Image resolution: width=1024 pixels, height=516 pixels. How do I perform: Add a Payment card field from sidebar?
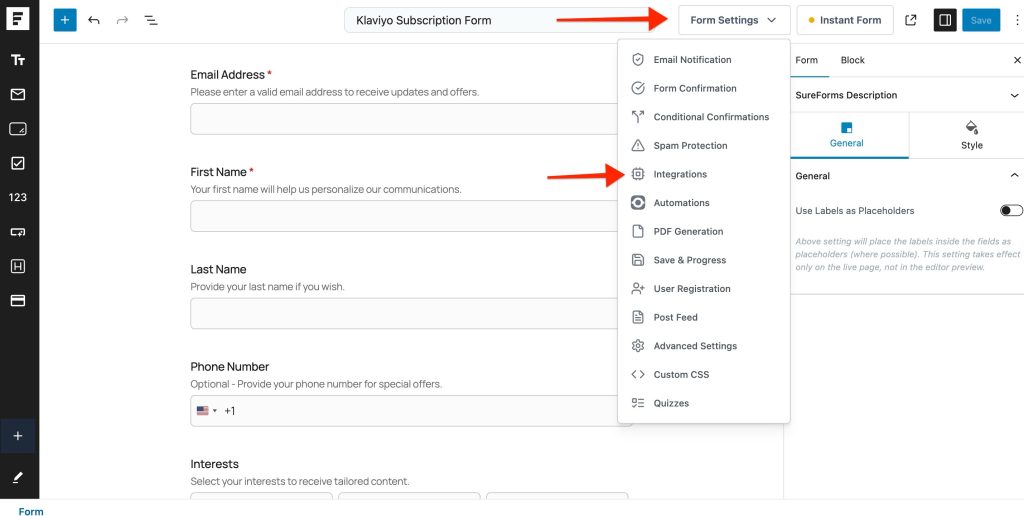click(x=18, y=300)
